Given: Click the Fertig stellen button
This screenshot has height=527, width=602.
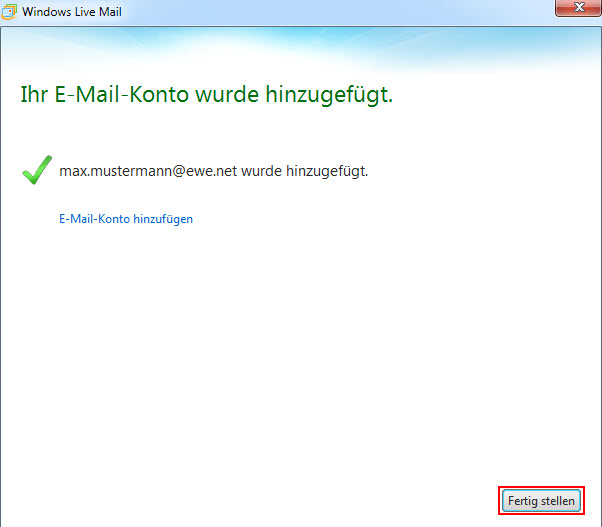Looking at the screenshot, I should click(x=541, y=501).
